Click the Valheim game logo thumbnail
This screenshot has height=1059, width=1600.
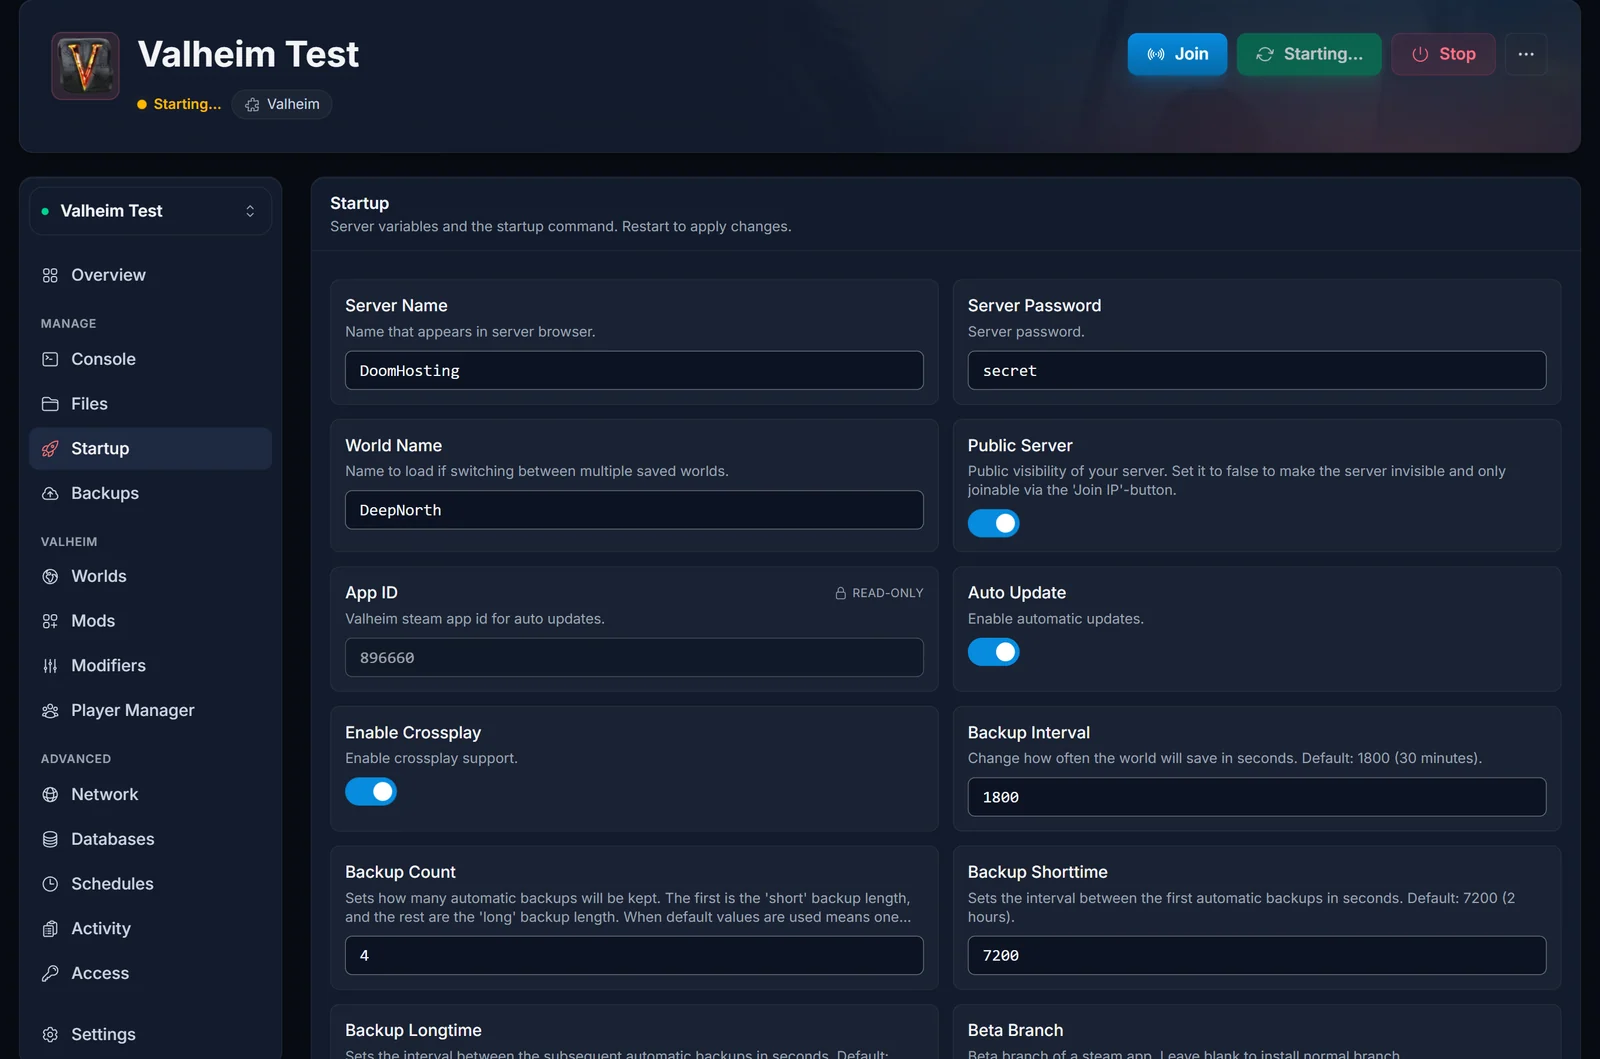click(85, 66)
